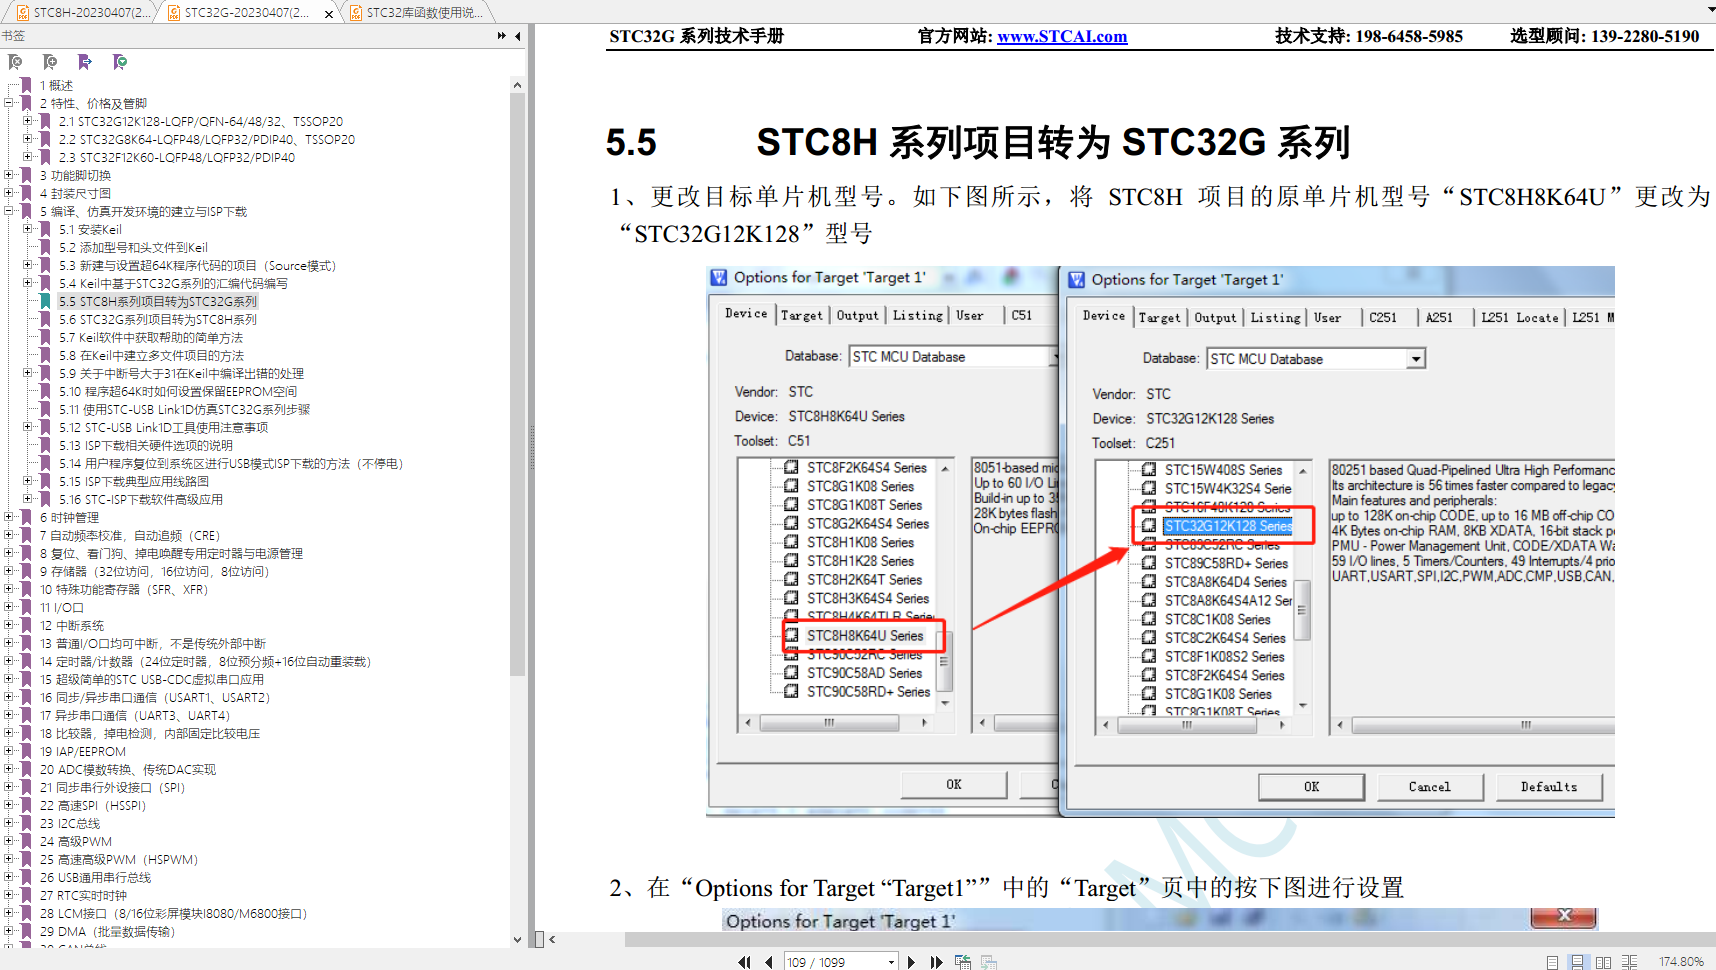
Task: Collapse bookmarks panel with left arrow
Action: 518,36
